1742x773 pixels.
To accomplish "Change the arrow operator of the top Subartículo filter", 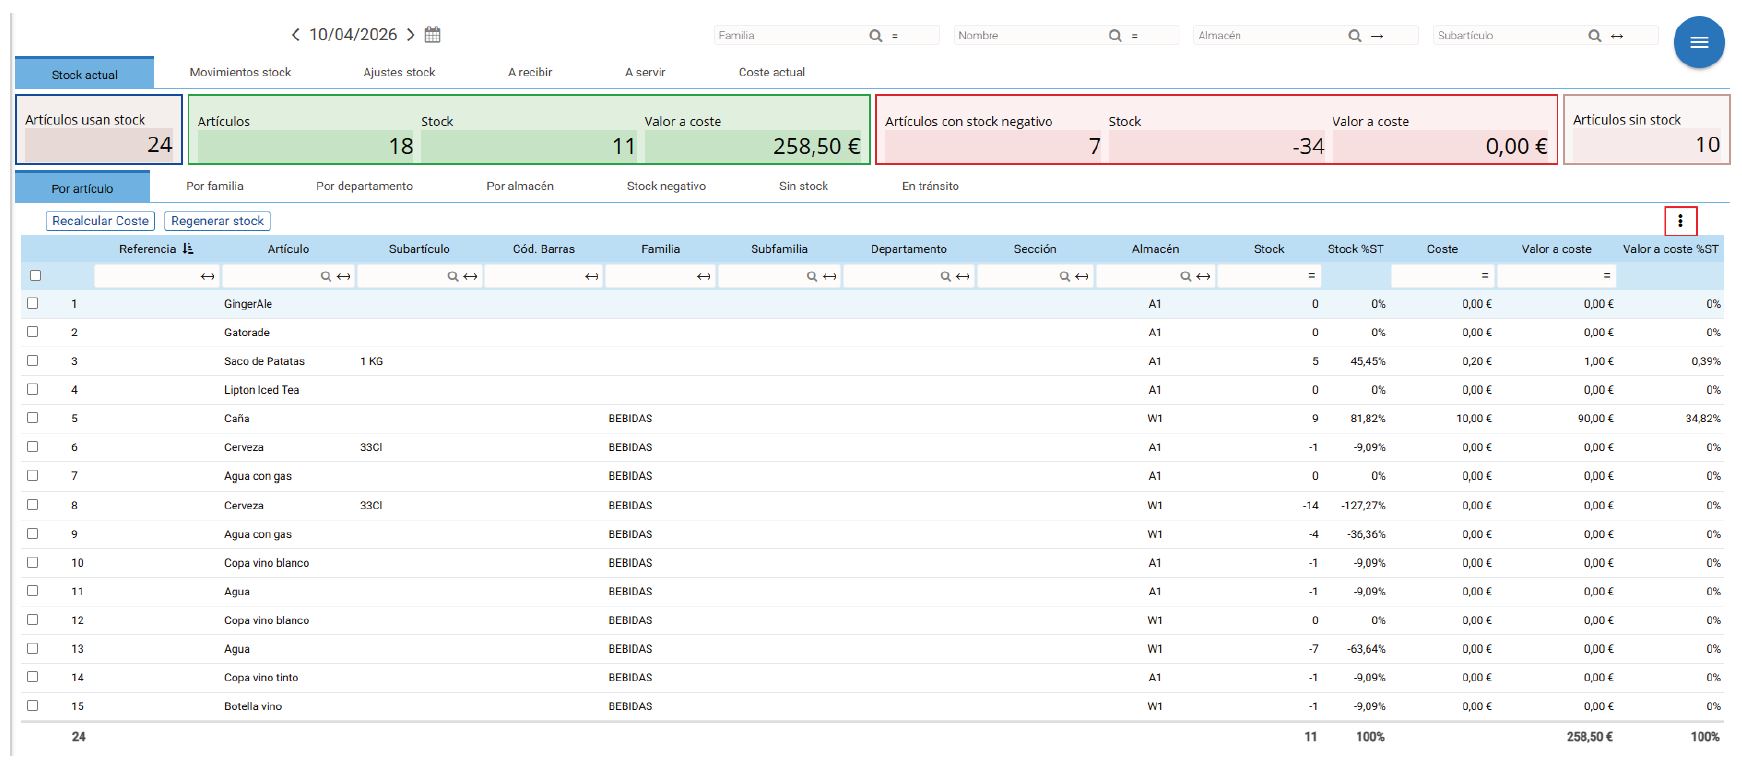I will (1617, 36).
